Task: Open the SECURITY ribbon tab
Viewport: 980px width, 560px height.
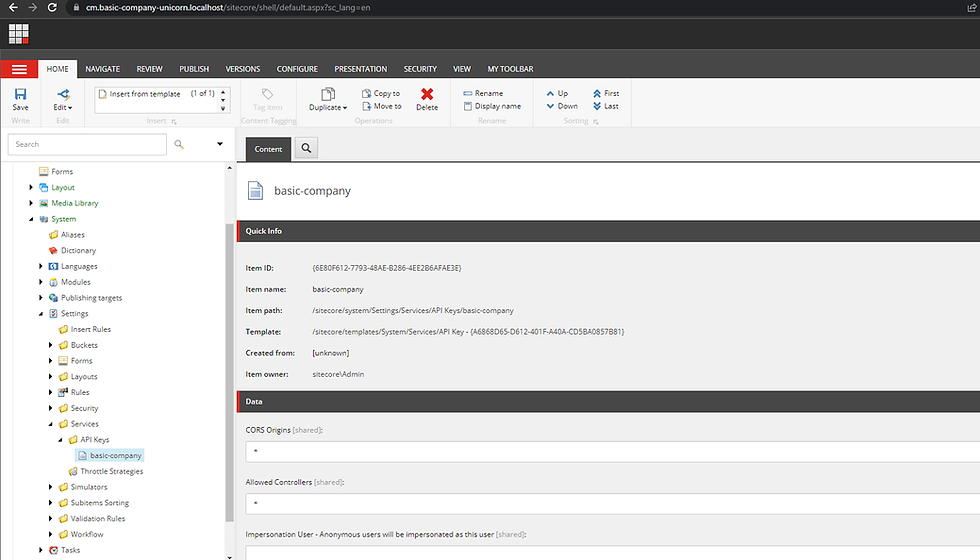Action: point(420,69)
